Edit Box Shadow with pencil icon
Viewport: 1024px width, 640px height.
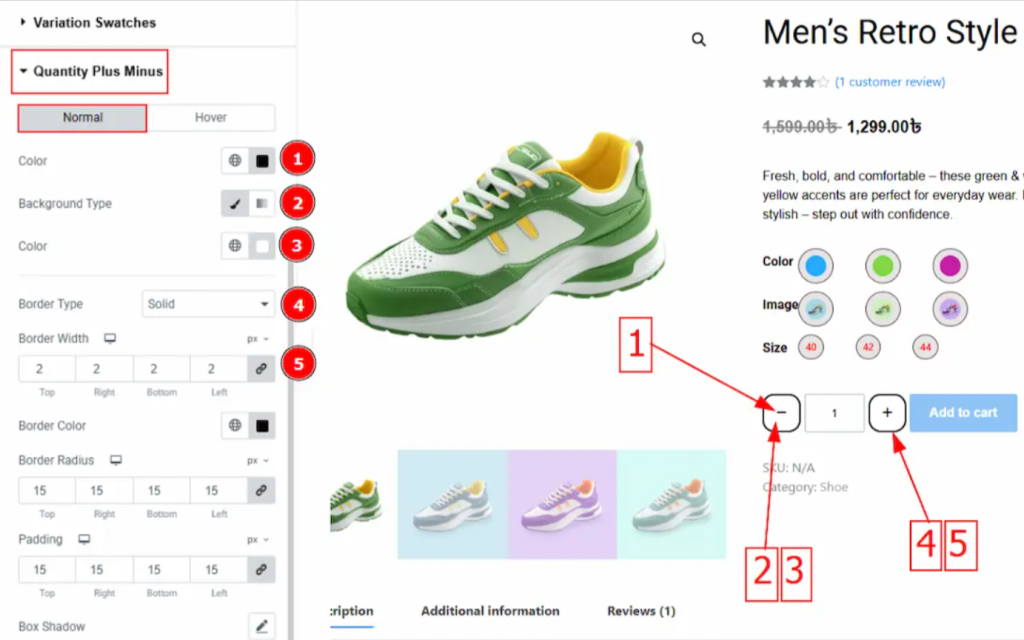262,627
